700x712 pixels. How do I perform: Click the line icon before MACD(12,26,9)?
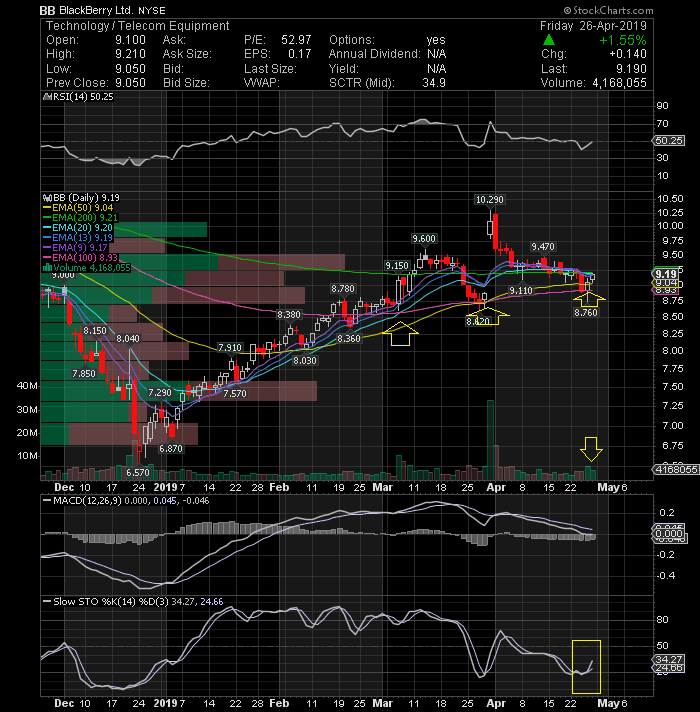[x=47, y=500]
